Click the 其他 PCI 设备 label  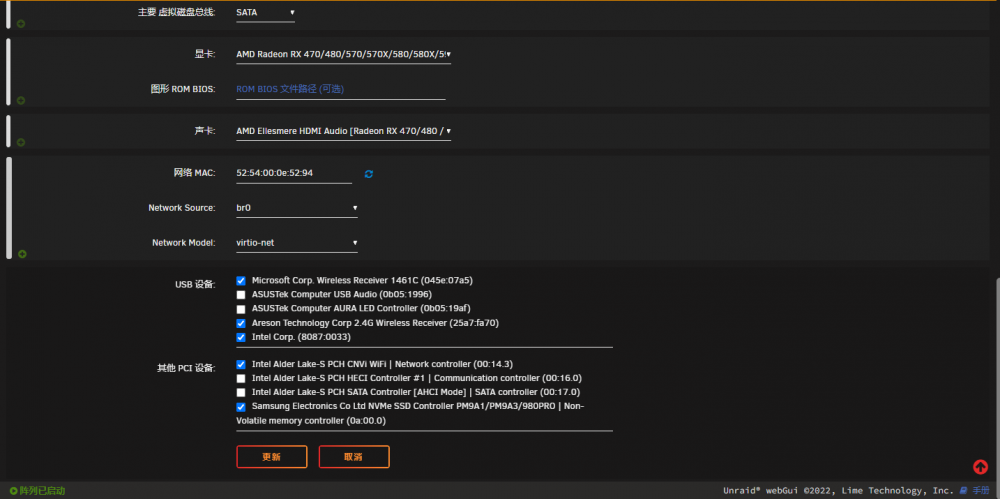click(187, 368)
